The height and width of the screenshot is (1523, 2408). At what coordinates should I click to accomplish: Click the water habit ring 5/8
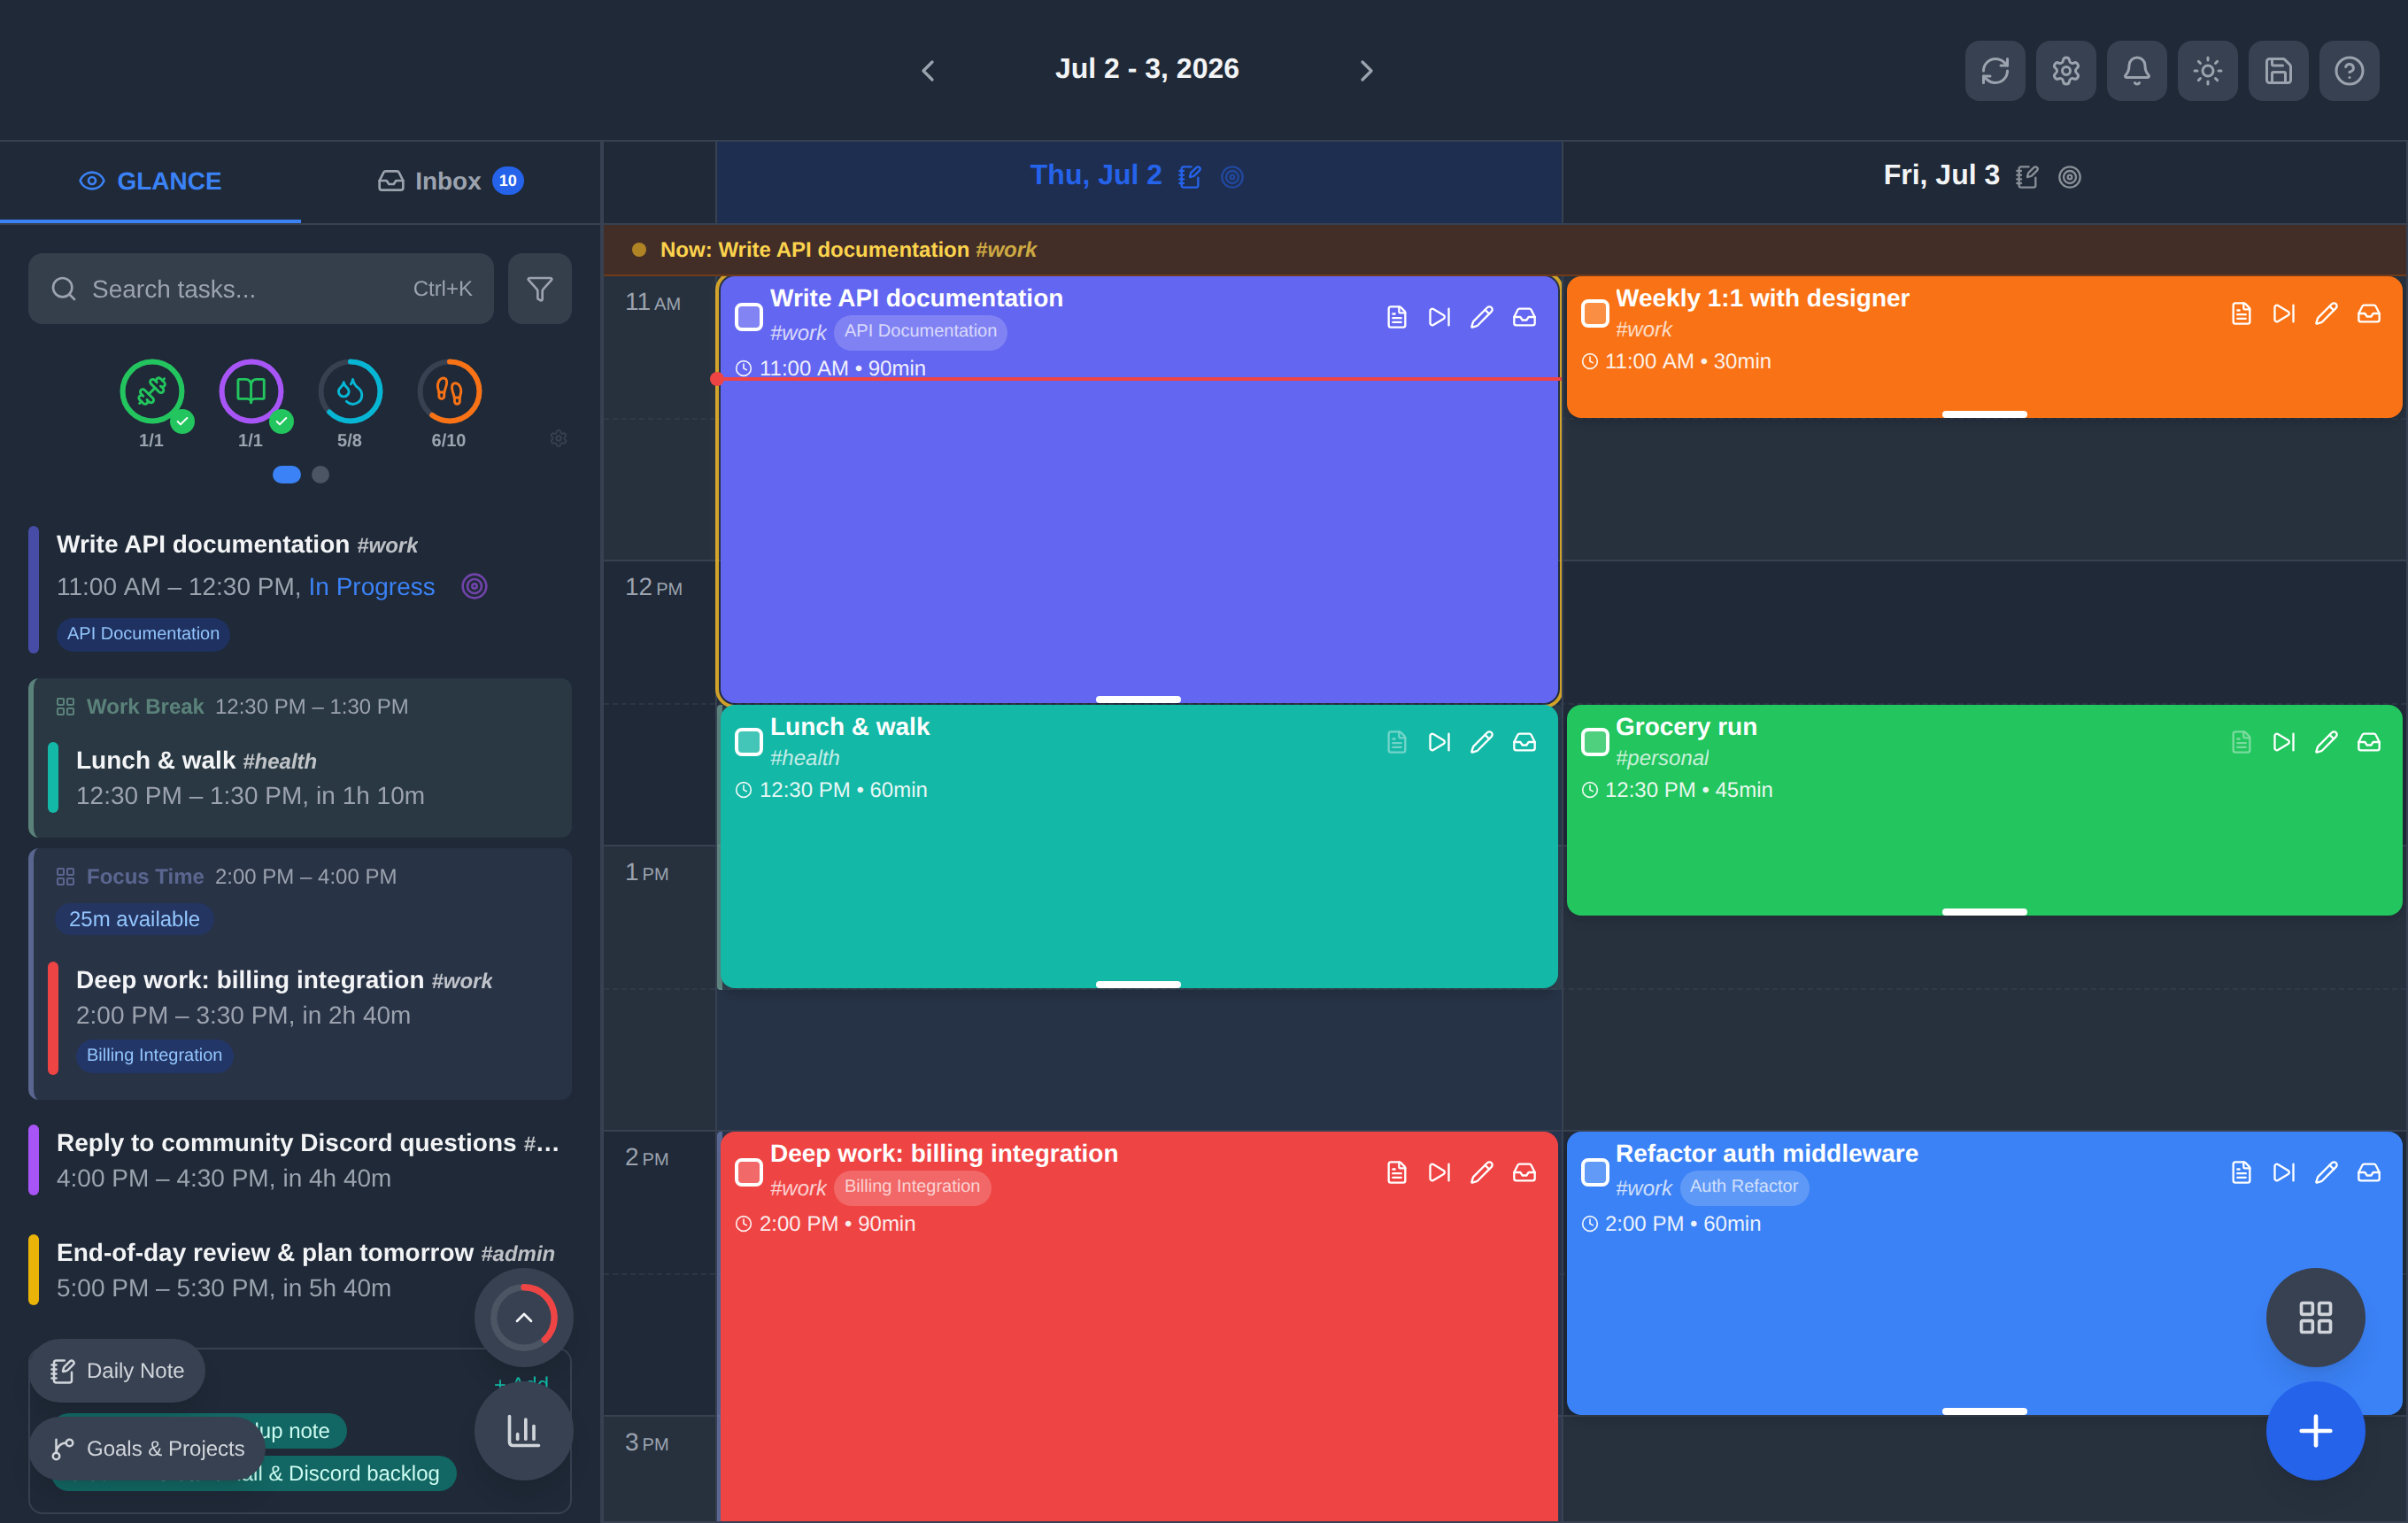[x=350, y=391]
